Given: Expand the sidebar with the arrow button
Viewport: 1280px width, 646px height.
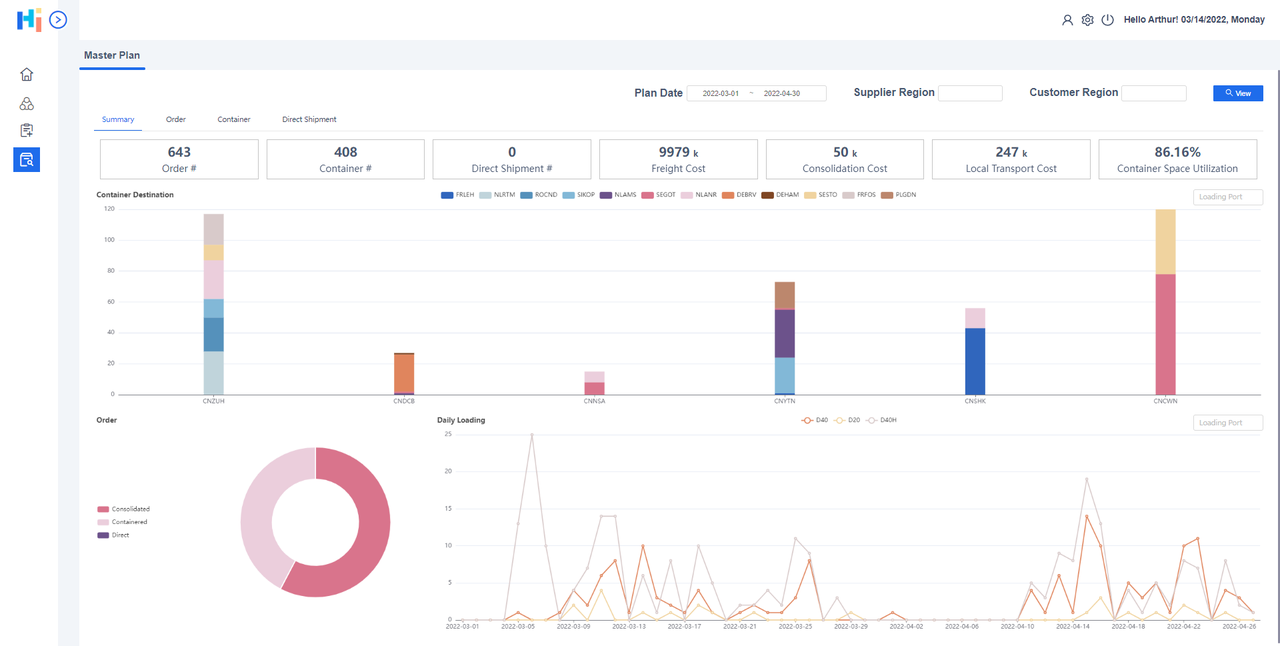Looking at the screenshot, I should [58, 19].
